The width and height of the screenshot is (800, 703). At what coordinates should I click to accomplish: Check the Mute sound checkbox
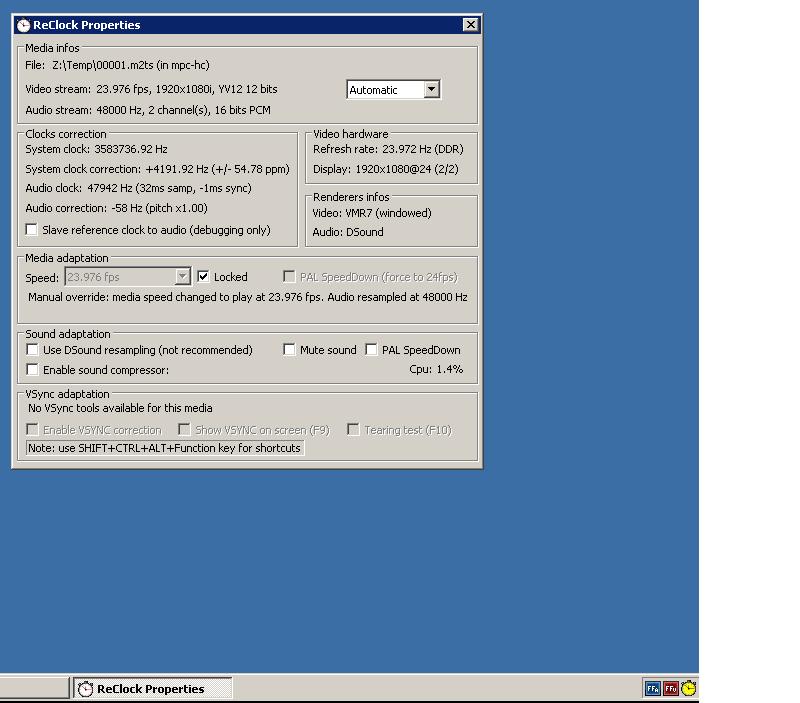click(x=289, y=350)
